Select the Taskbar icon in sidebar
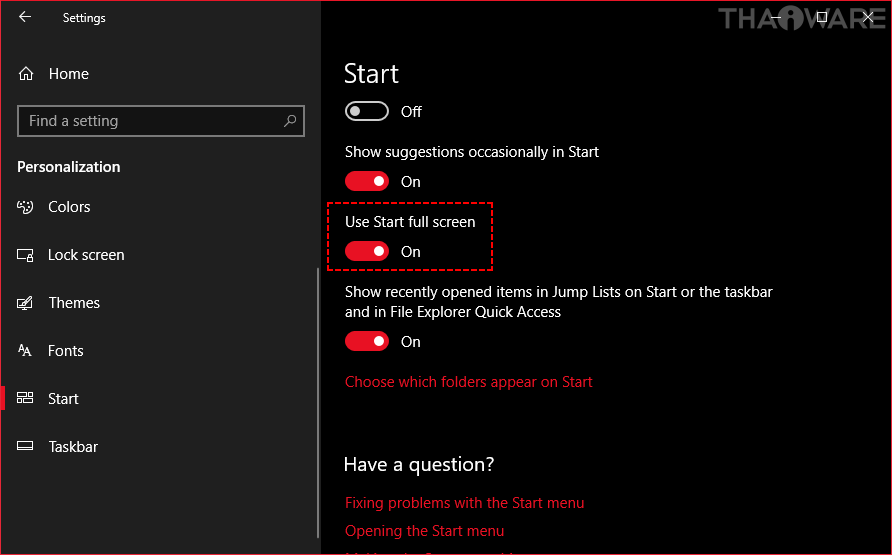This screenshot has height=555, width=892. [x=26, y=447]
